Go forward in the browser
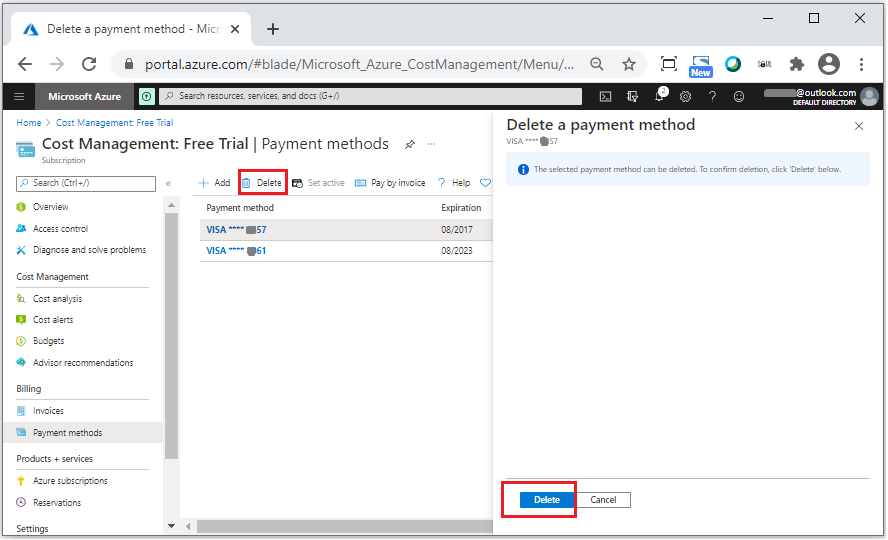The height and width of the screenshot is (540, 888). (57, 64)
